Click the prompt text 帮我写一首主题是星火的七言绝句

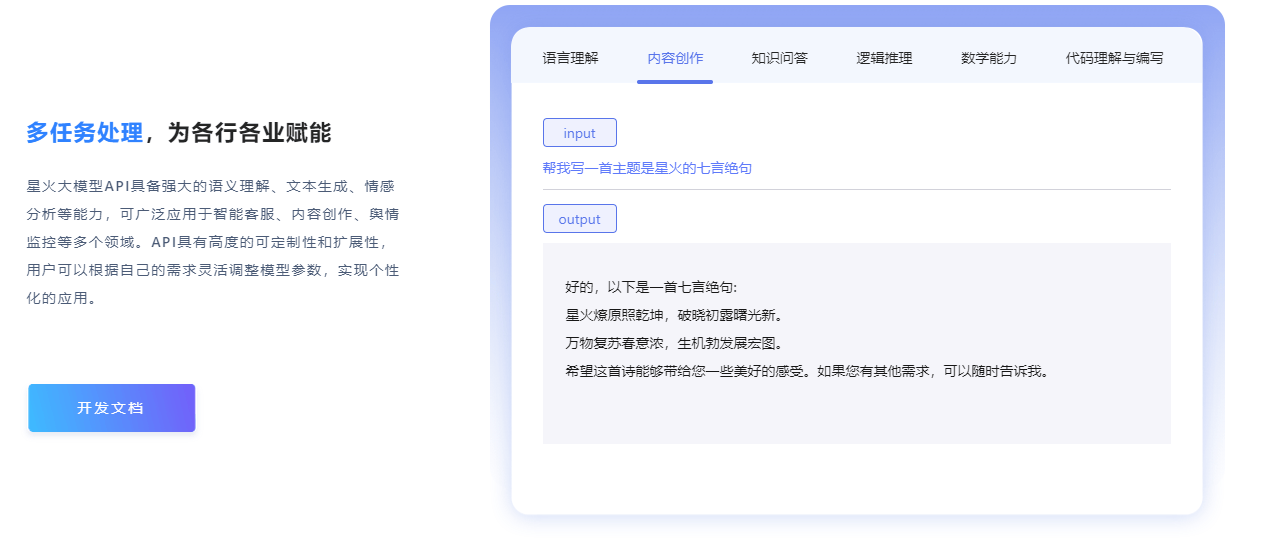click(647, 168)
